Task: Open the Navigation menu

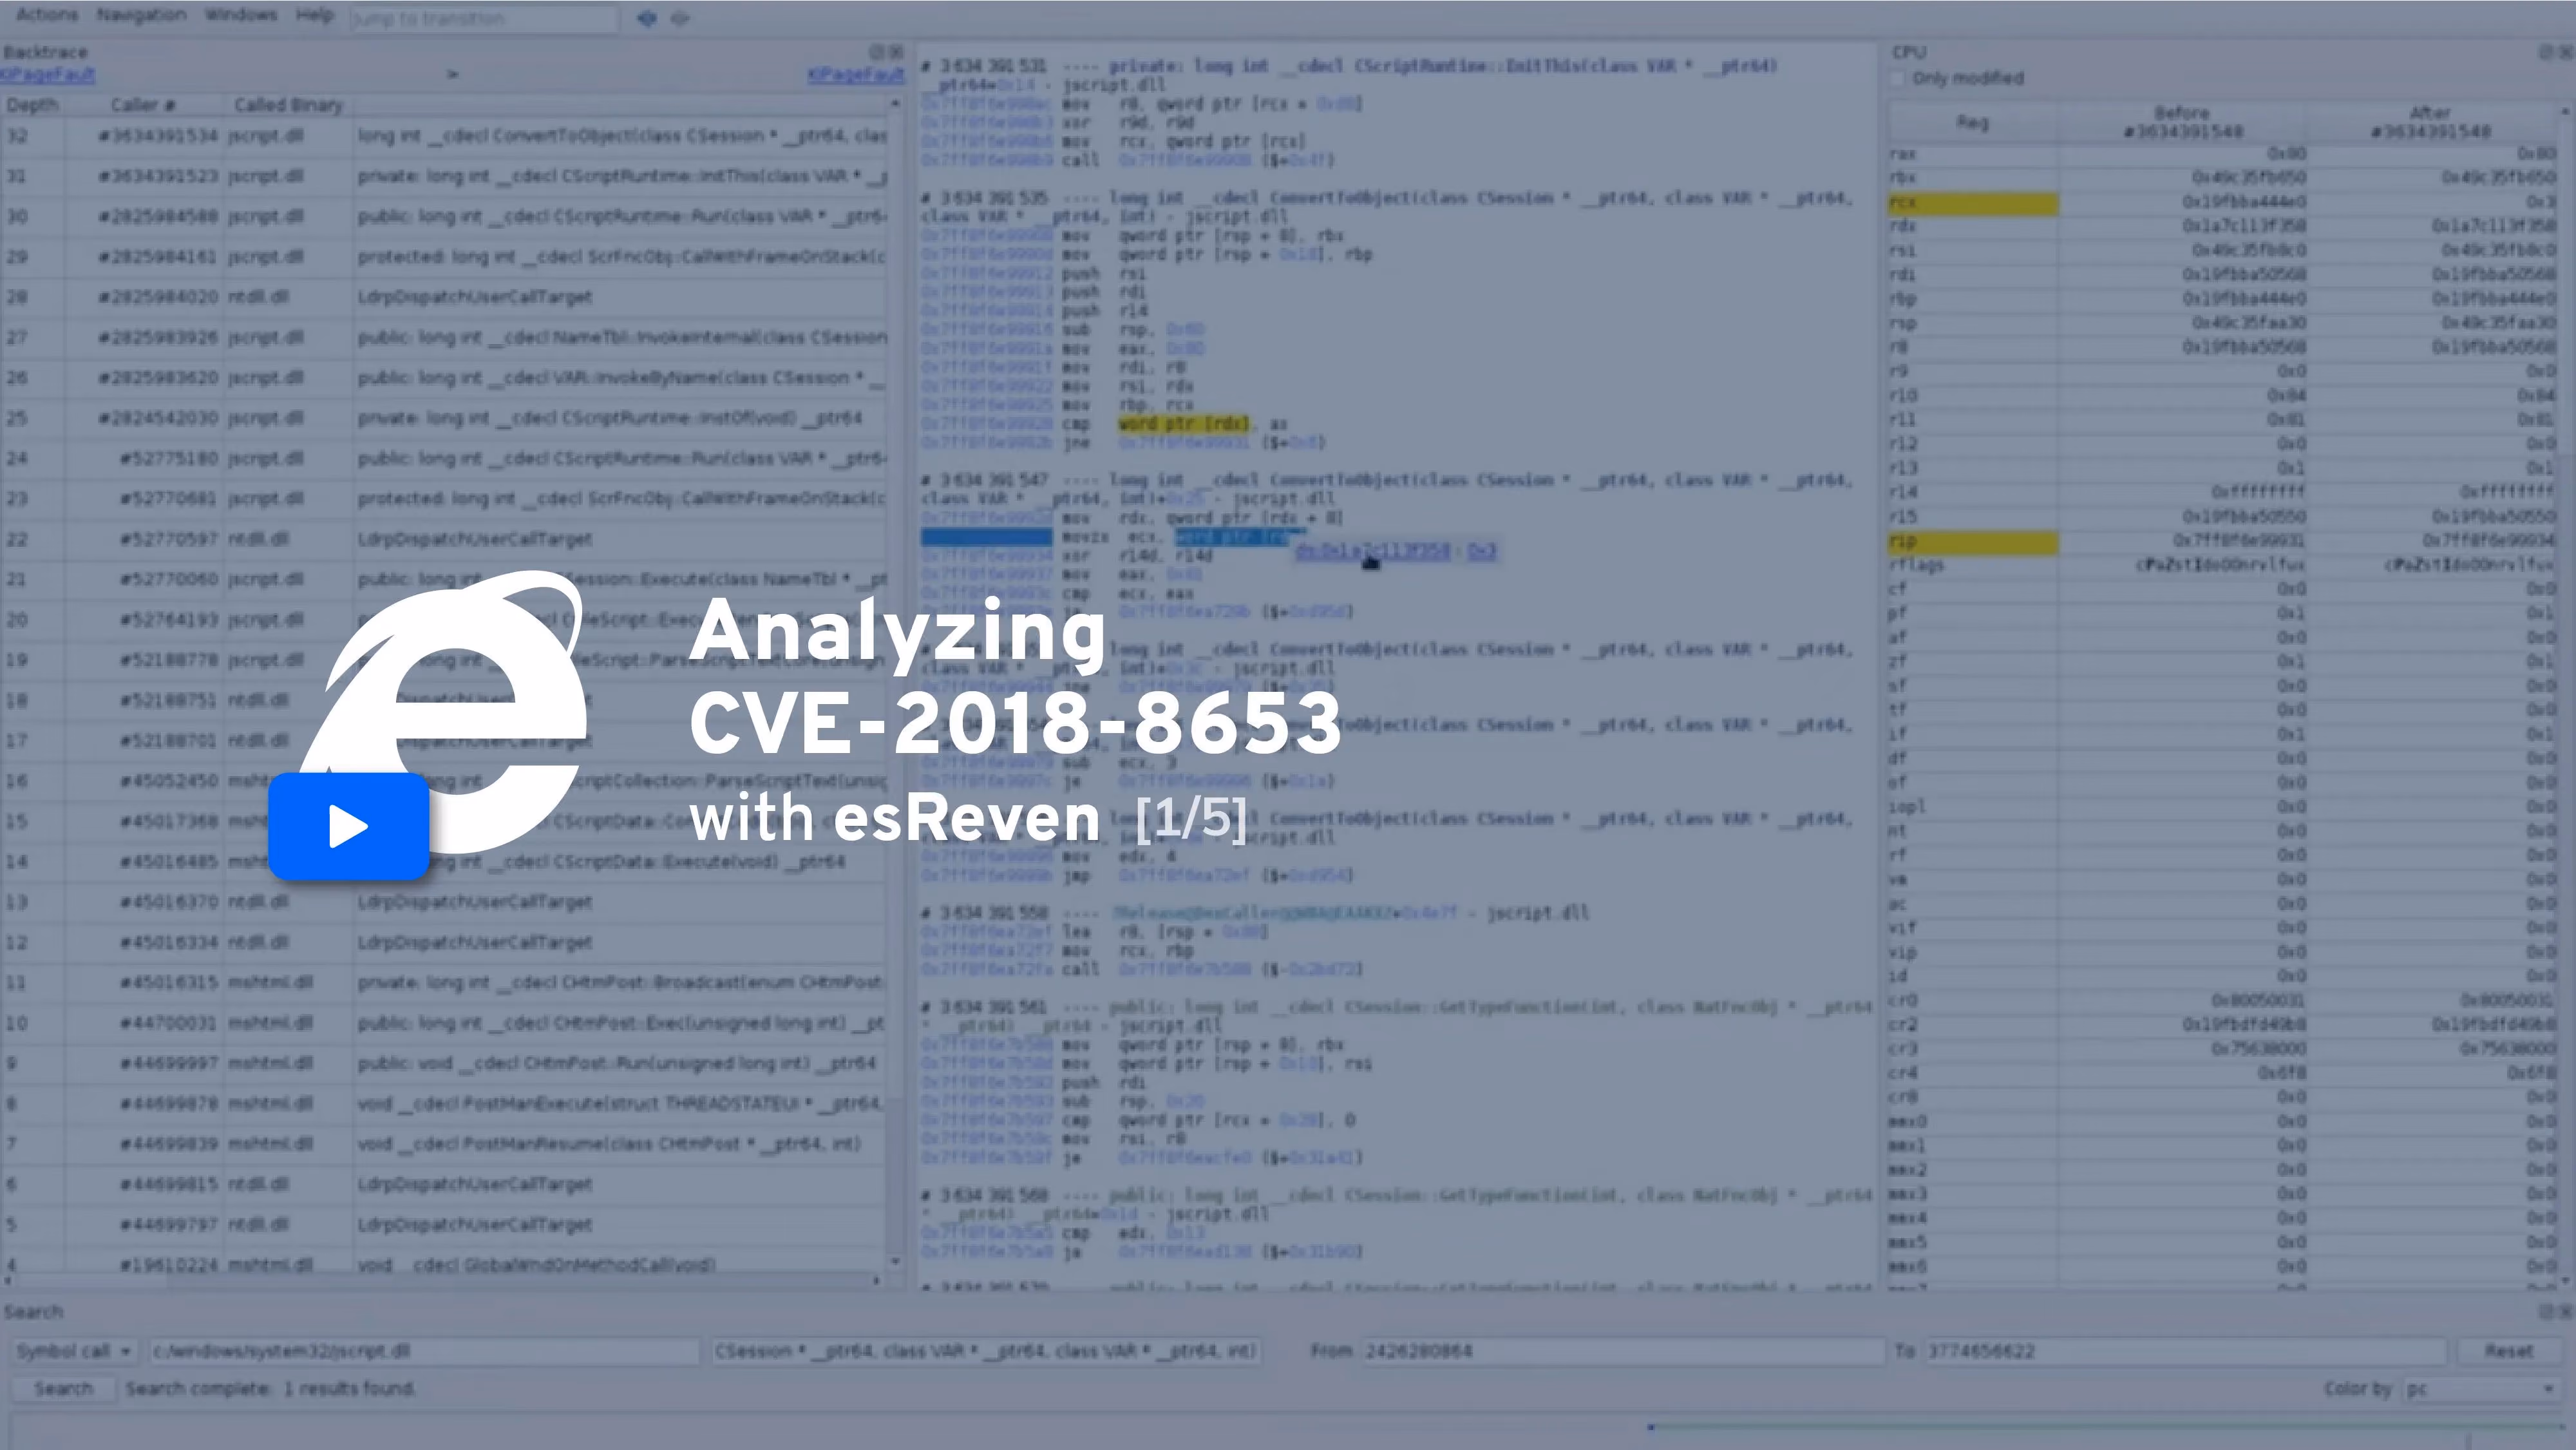Action: coord(141,15)
